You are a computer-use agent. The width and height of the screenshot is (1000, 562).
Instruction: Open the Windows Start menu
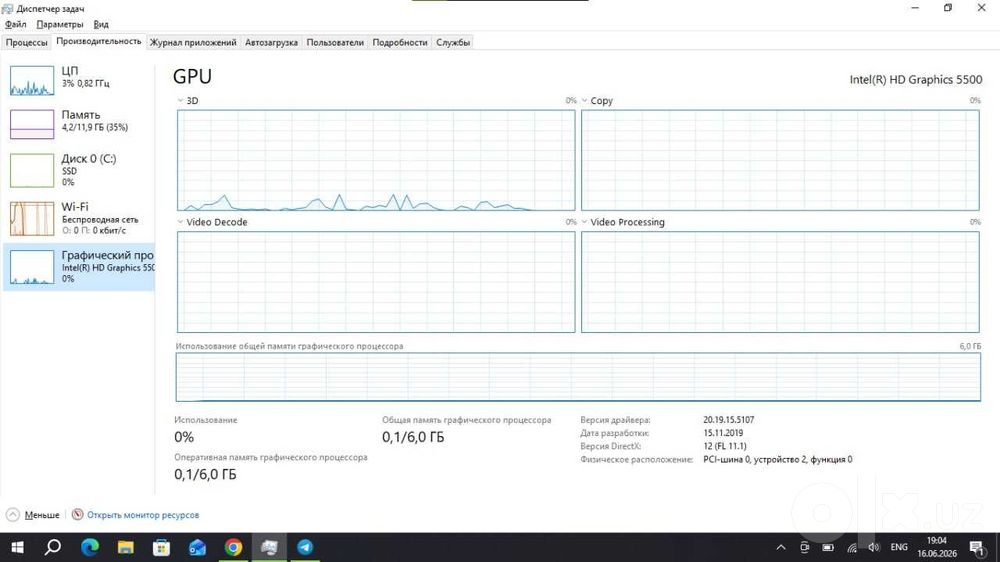coord(17,547)
